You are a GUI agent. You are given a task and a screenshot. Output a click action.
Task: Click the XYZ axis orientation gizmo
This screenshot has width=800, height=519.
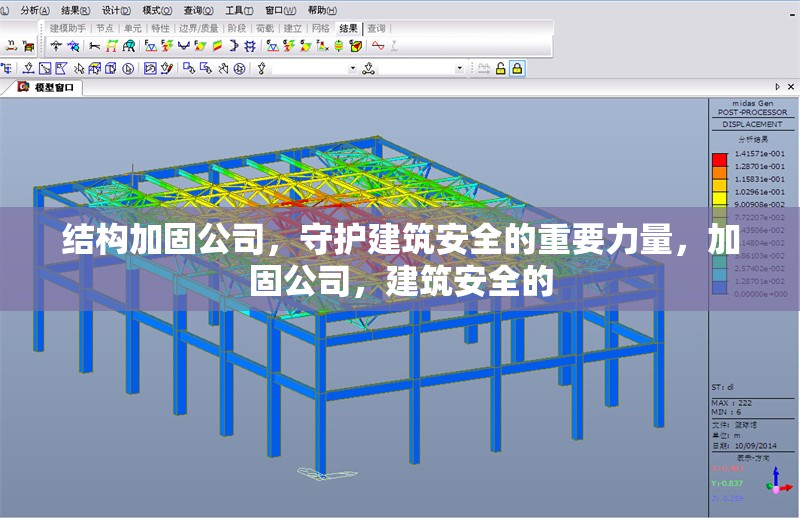click(779, 481)
